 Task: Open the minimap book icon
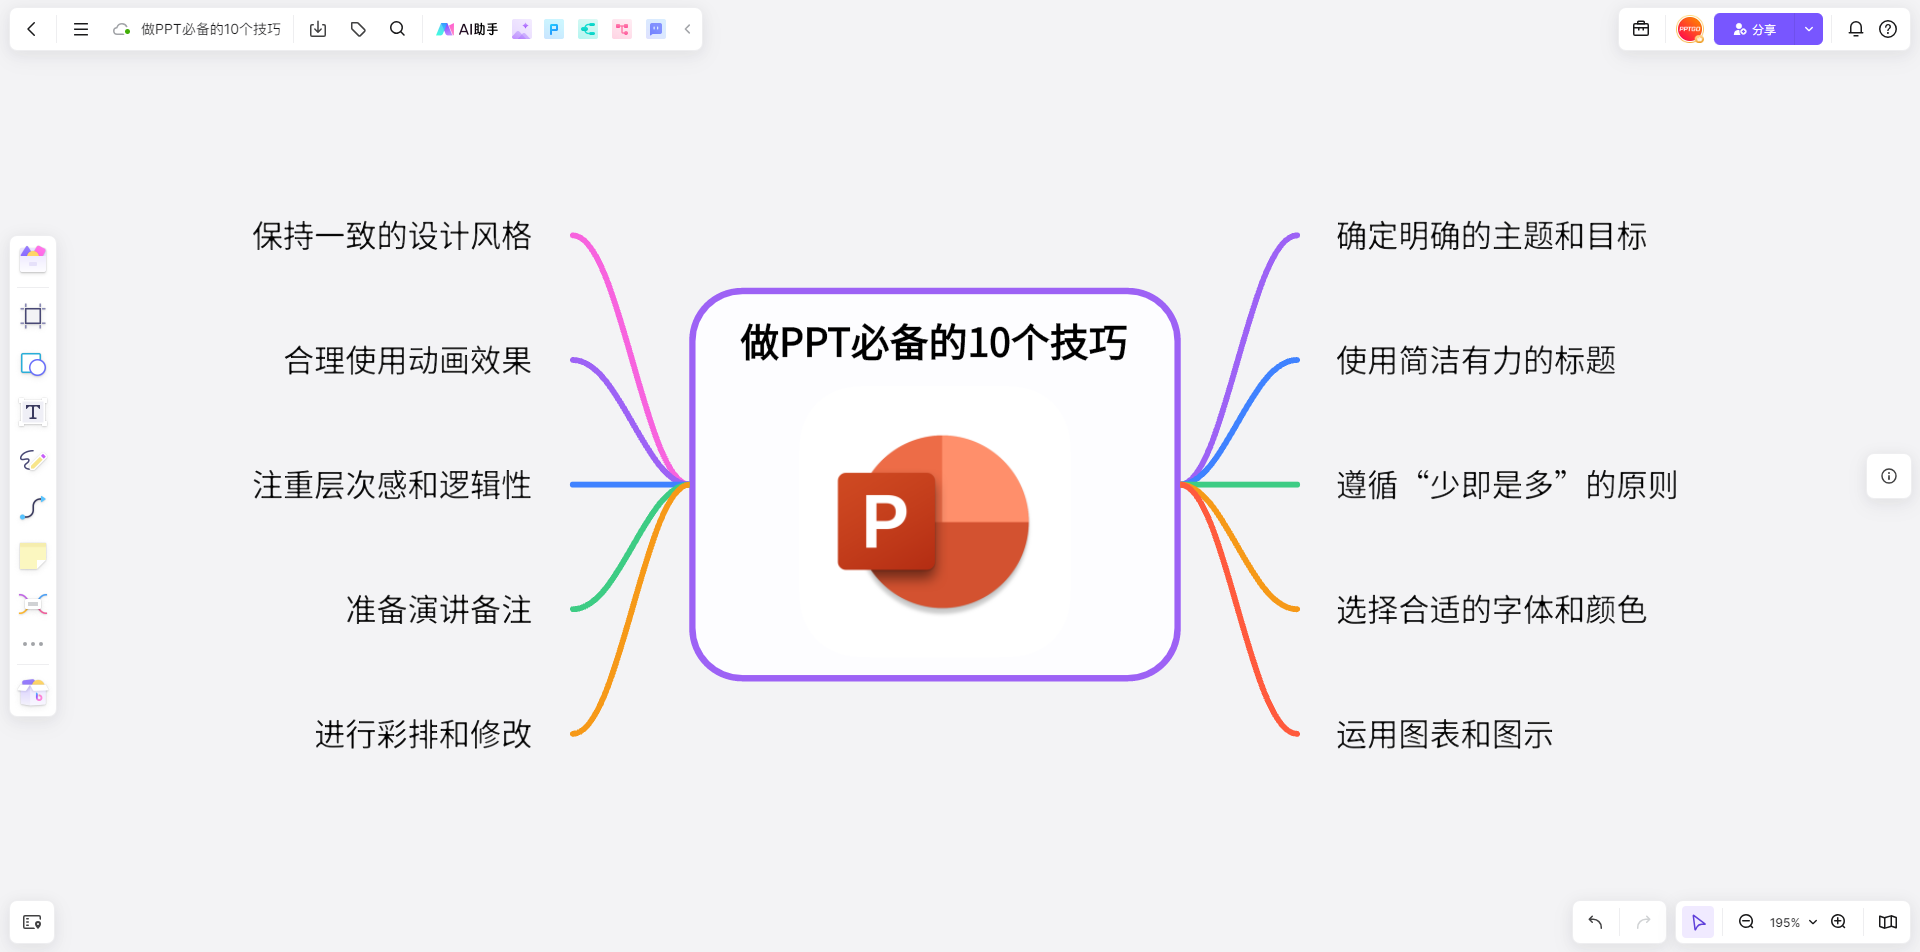point(1888,922)
